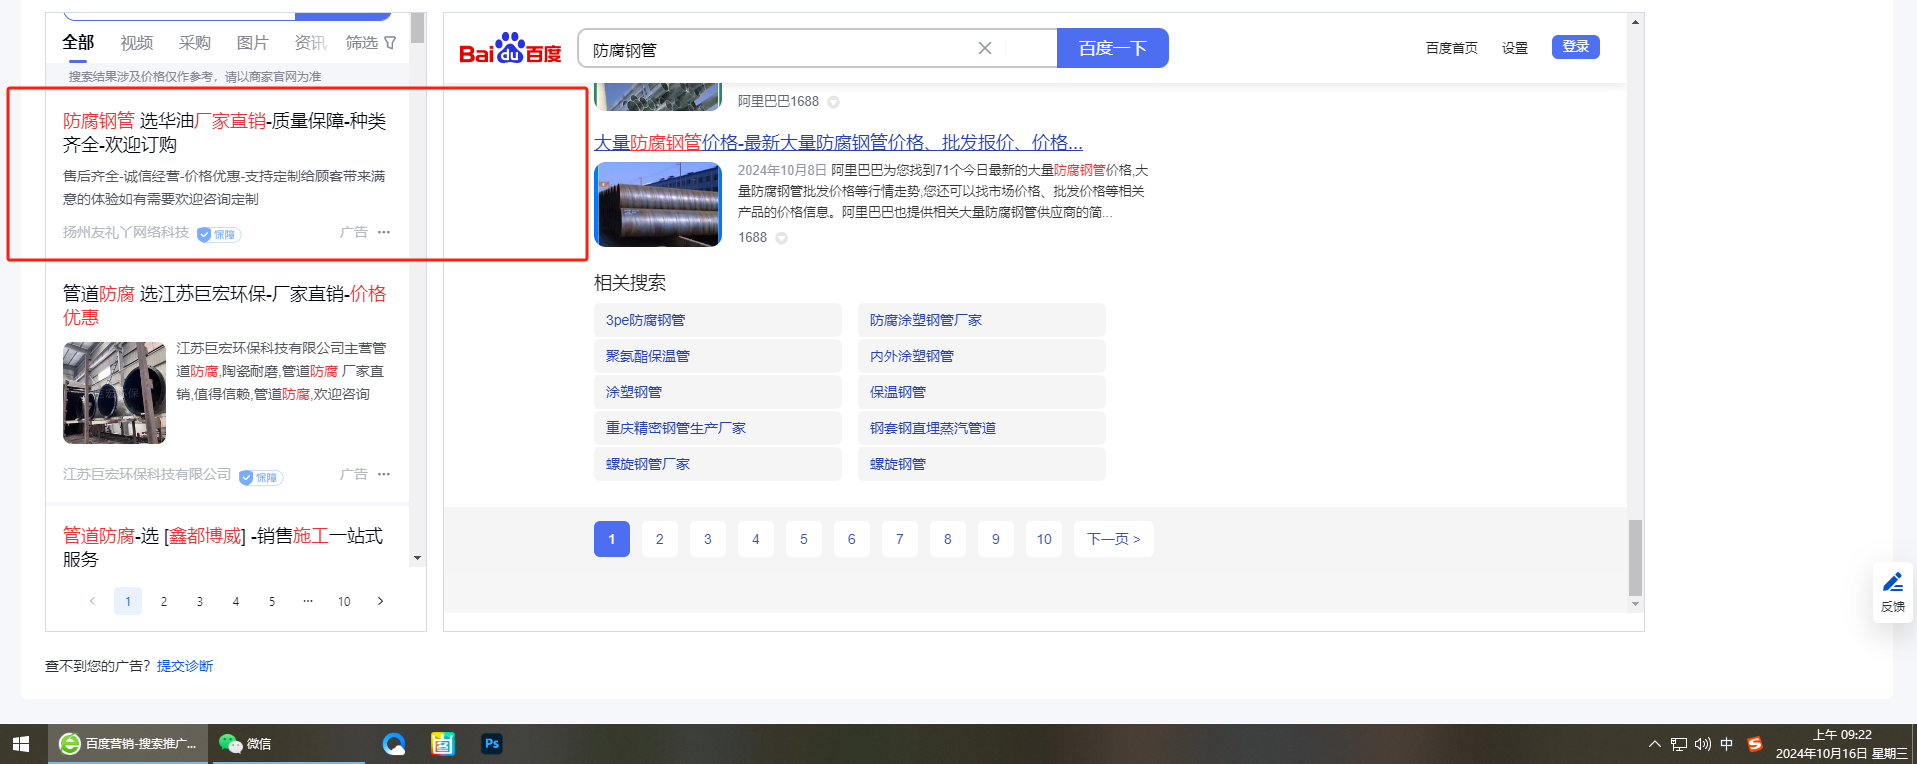Go to page 10 of Baidu results
1917x764 pixels.
pos(1044,539)
